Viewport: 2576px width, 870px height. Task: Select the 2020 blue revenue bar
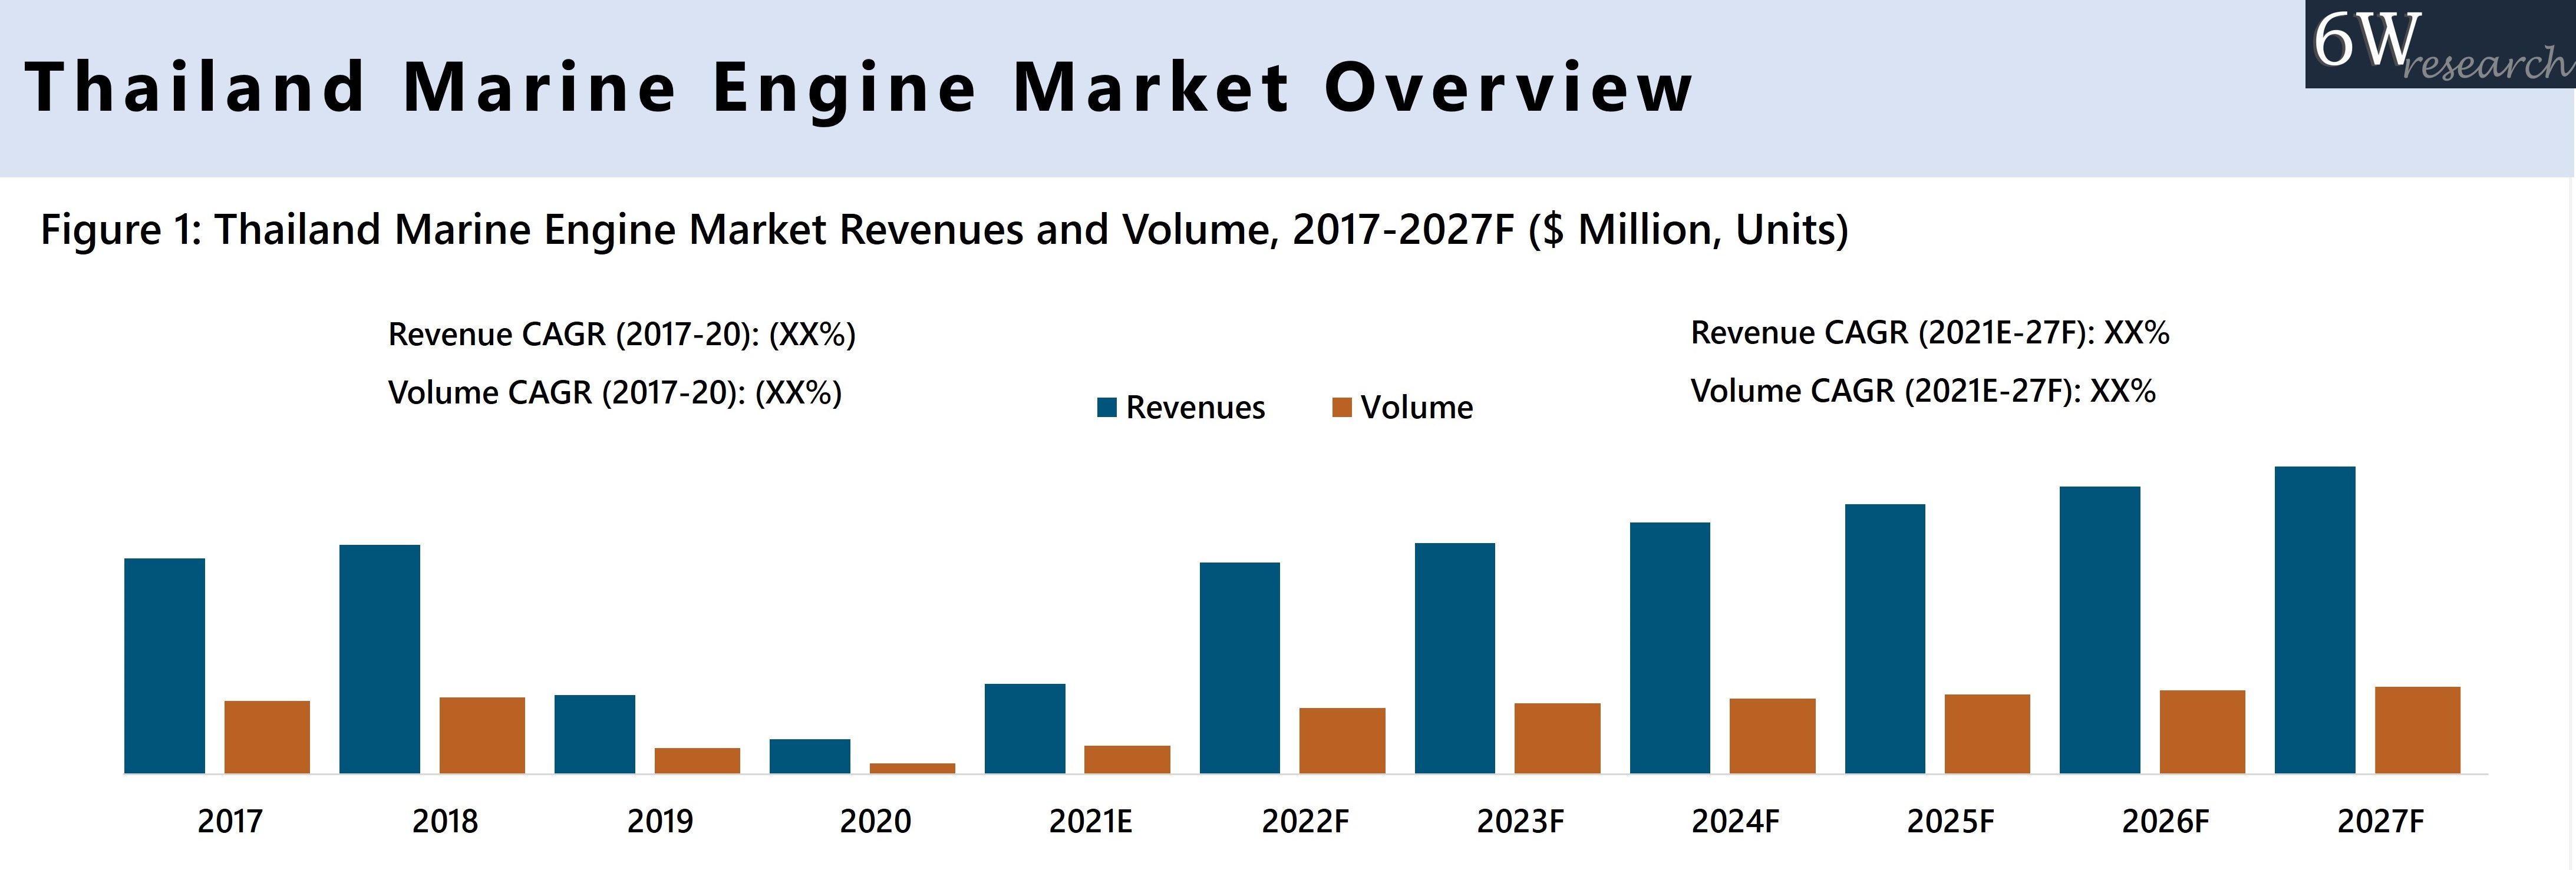(810, 756)
